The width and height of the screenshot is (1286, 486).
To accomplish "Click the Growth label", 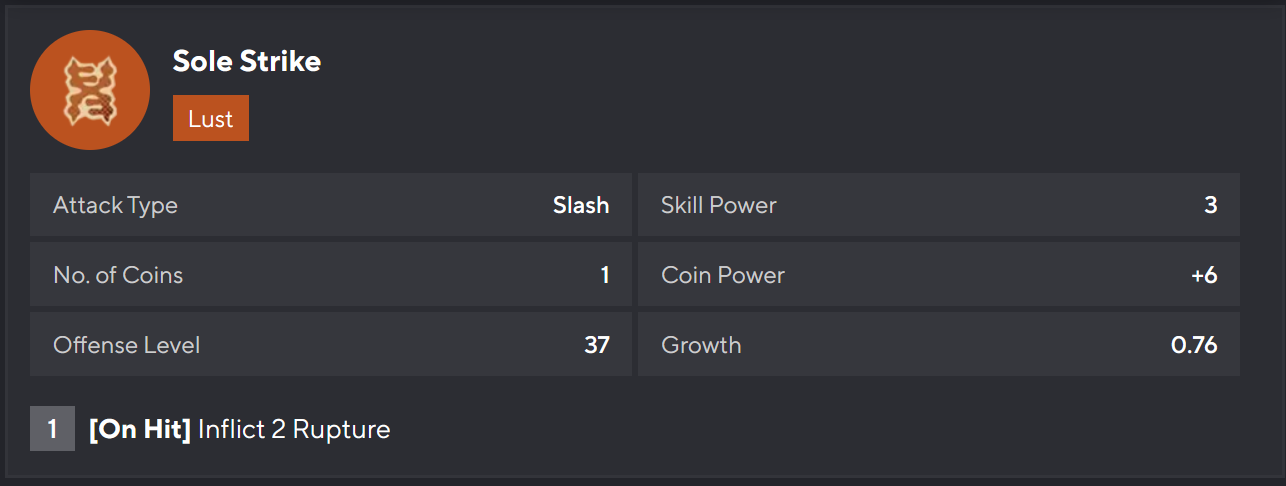I will click(x=701, y=345).
